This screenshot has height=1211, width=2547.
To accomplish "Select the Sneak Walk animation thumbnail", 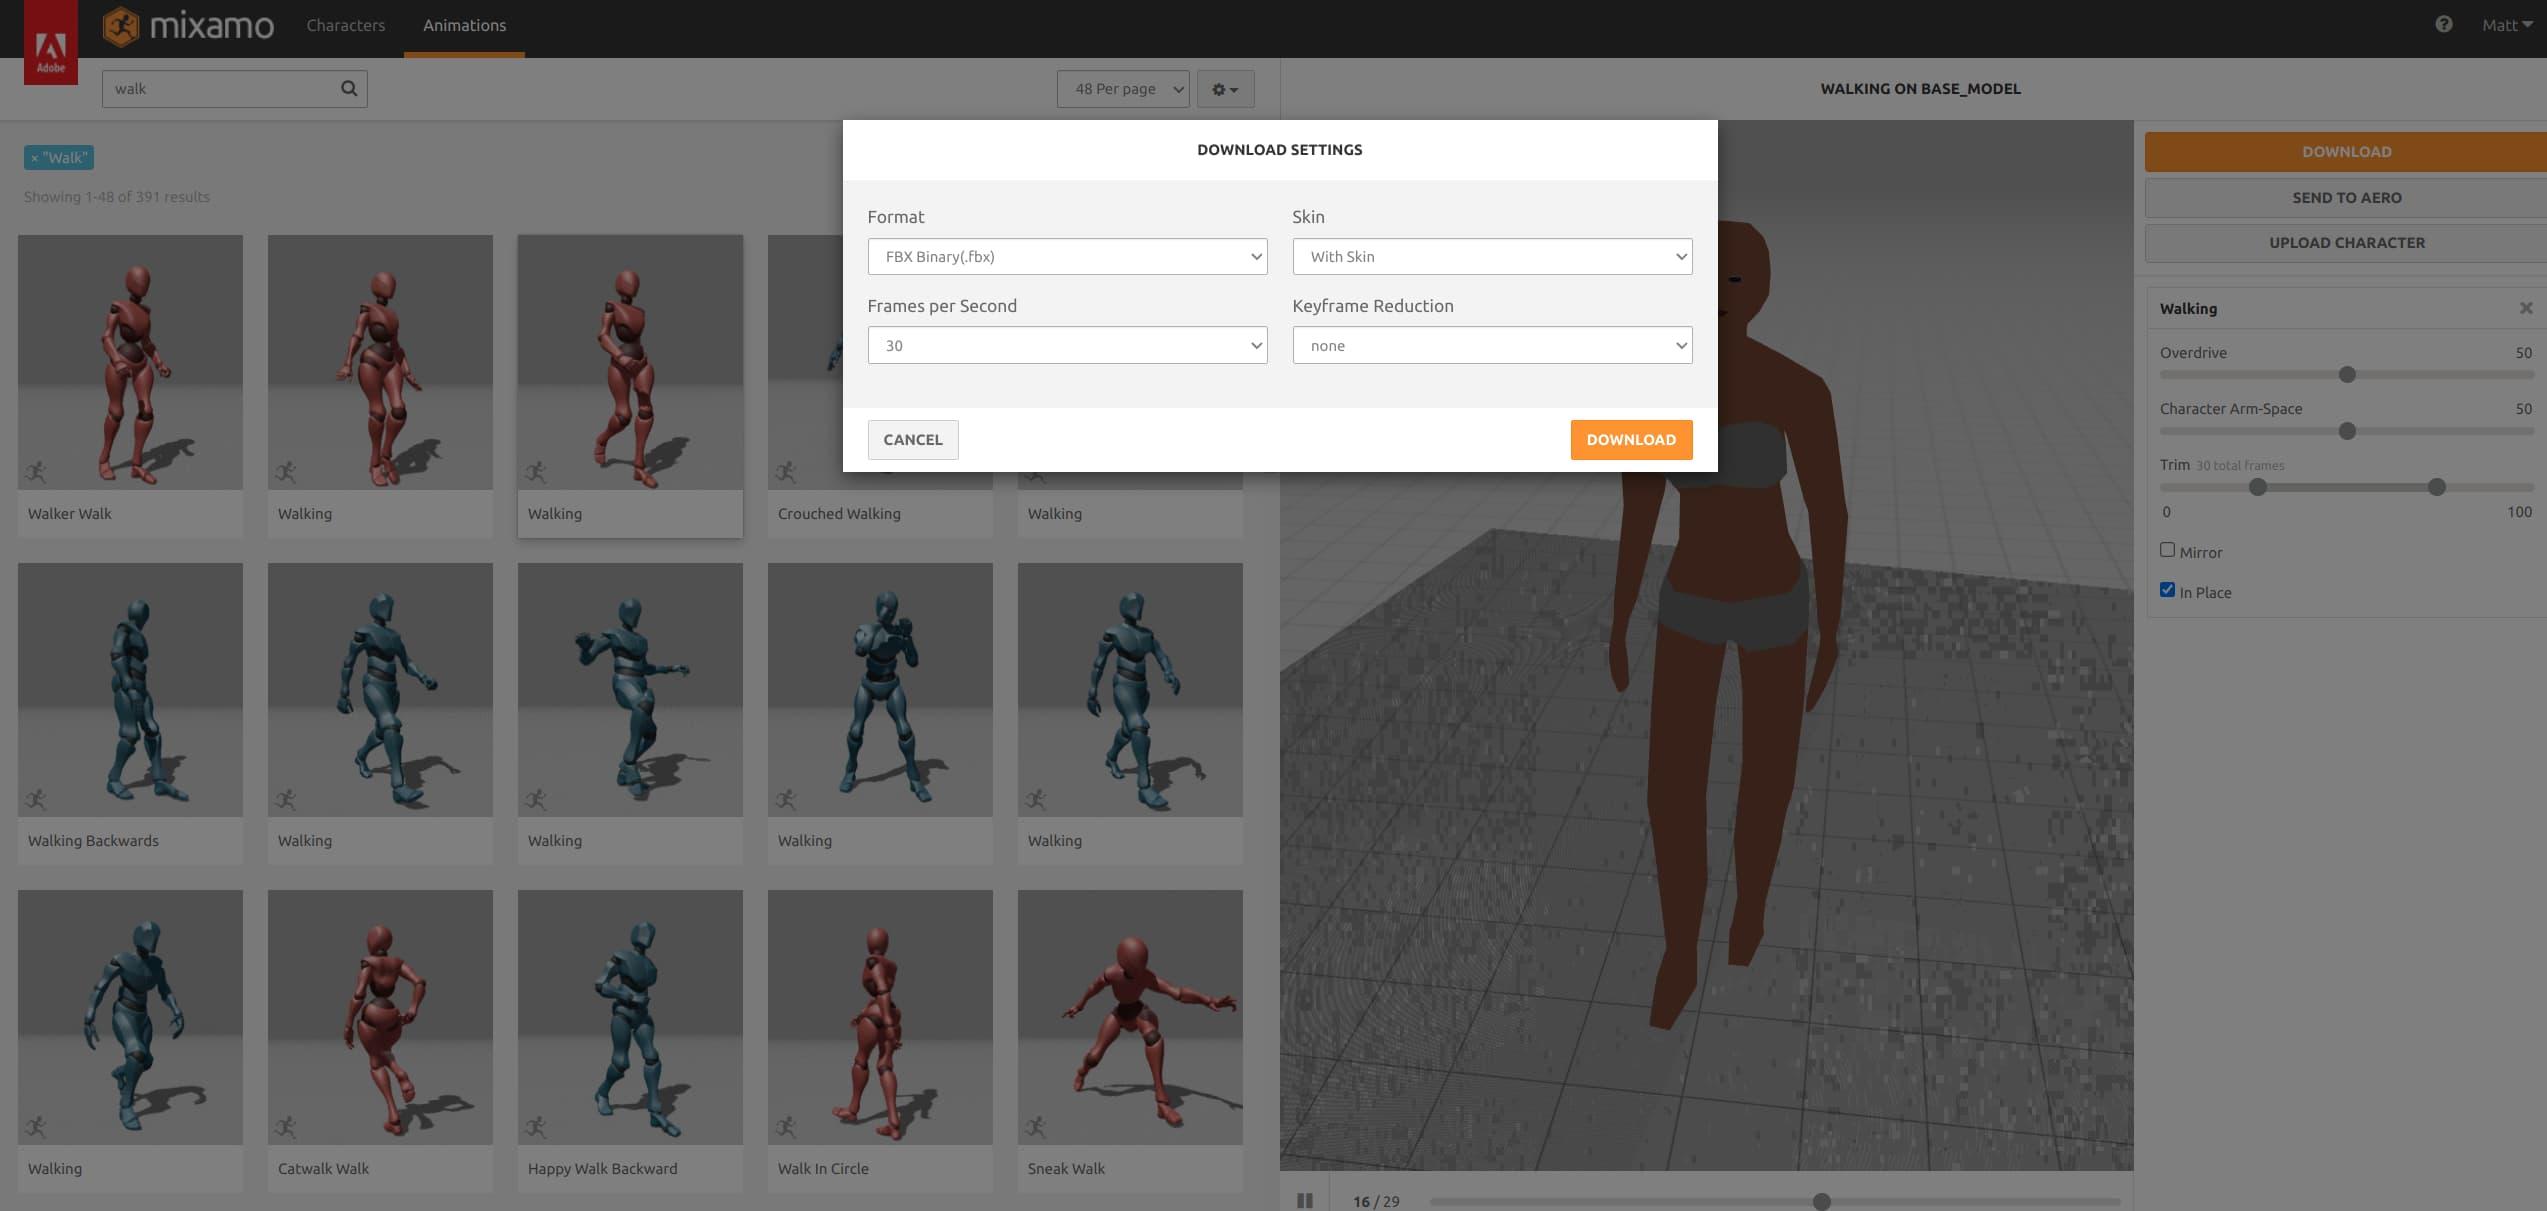I will point(1130,1017).
